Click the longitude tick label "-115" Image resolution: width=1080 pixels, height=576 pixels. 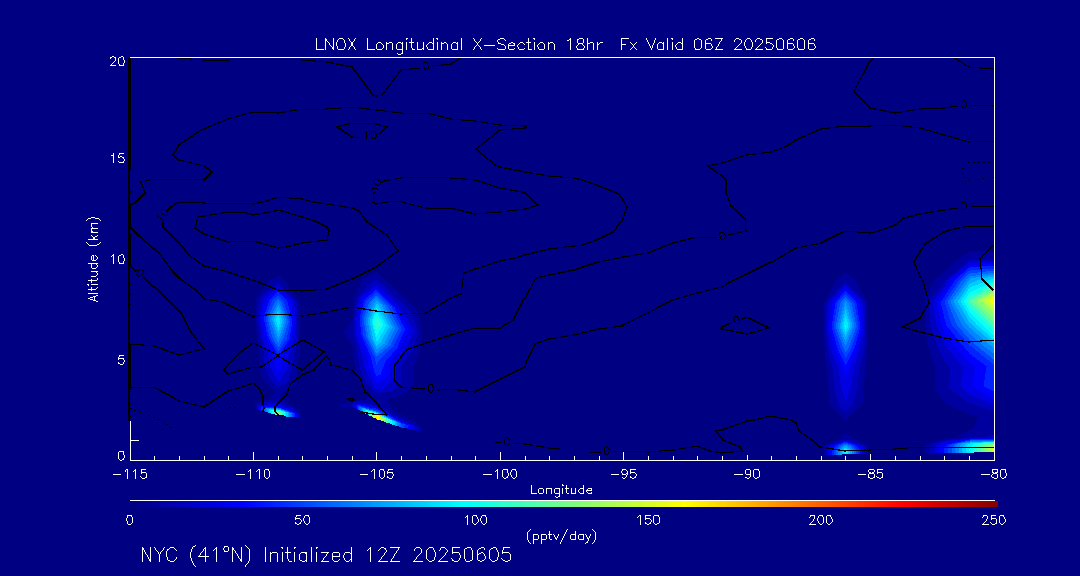pos(129,475)
